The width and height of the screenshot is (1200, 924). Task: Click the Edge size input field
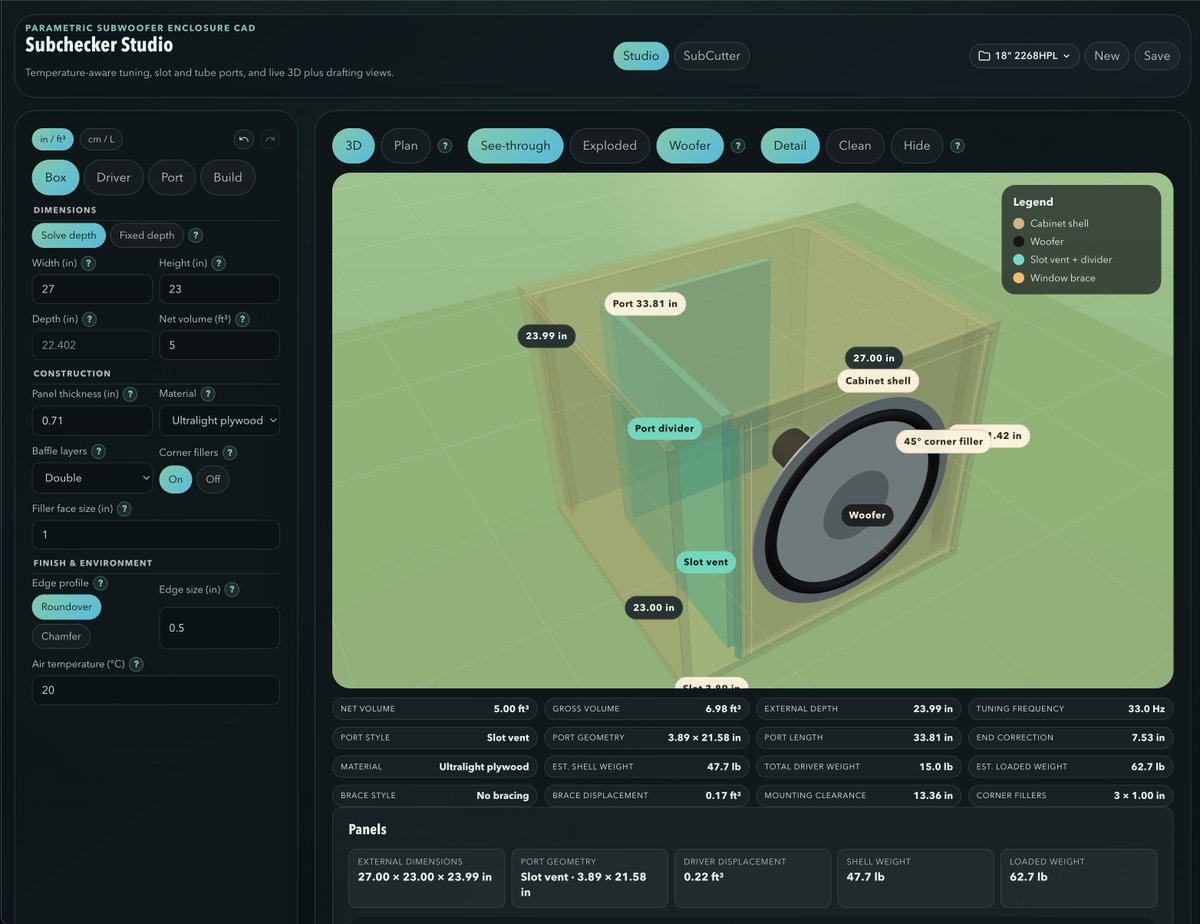click(x=219, y=628)
